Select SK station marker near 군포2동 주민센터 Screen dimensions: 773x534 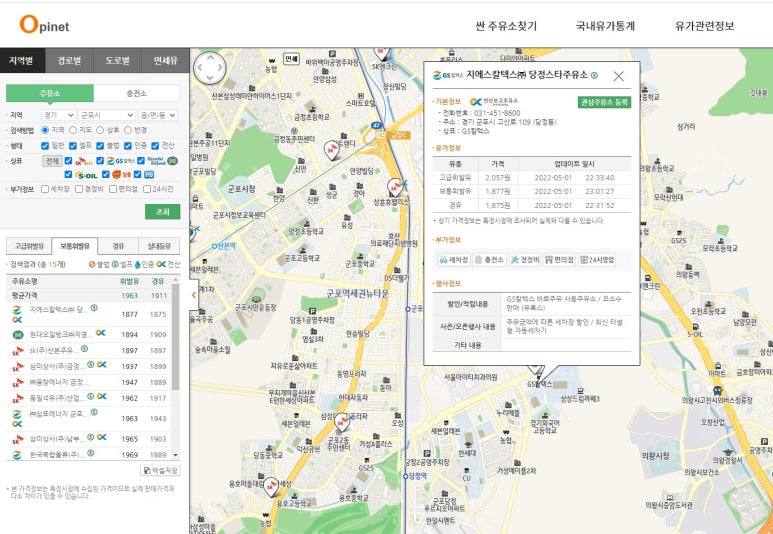tap(342, 422)
